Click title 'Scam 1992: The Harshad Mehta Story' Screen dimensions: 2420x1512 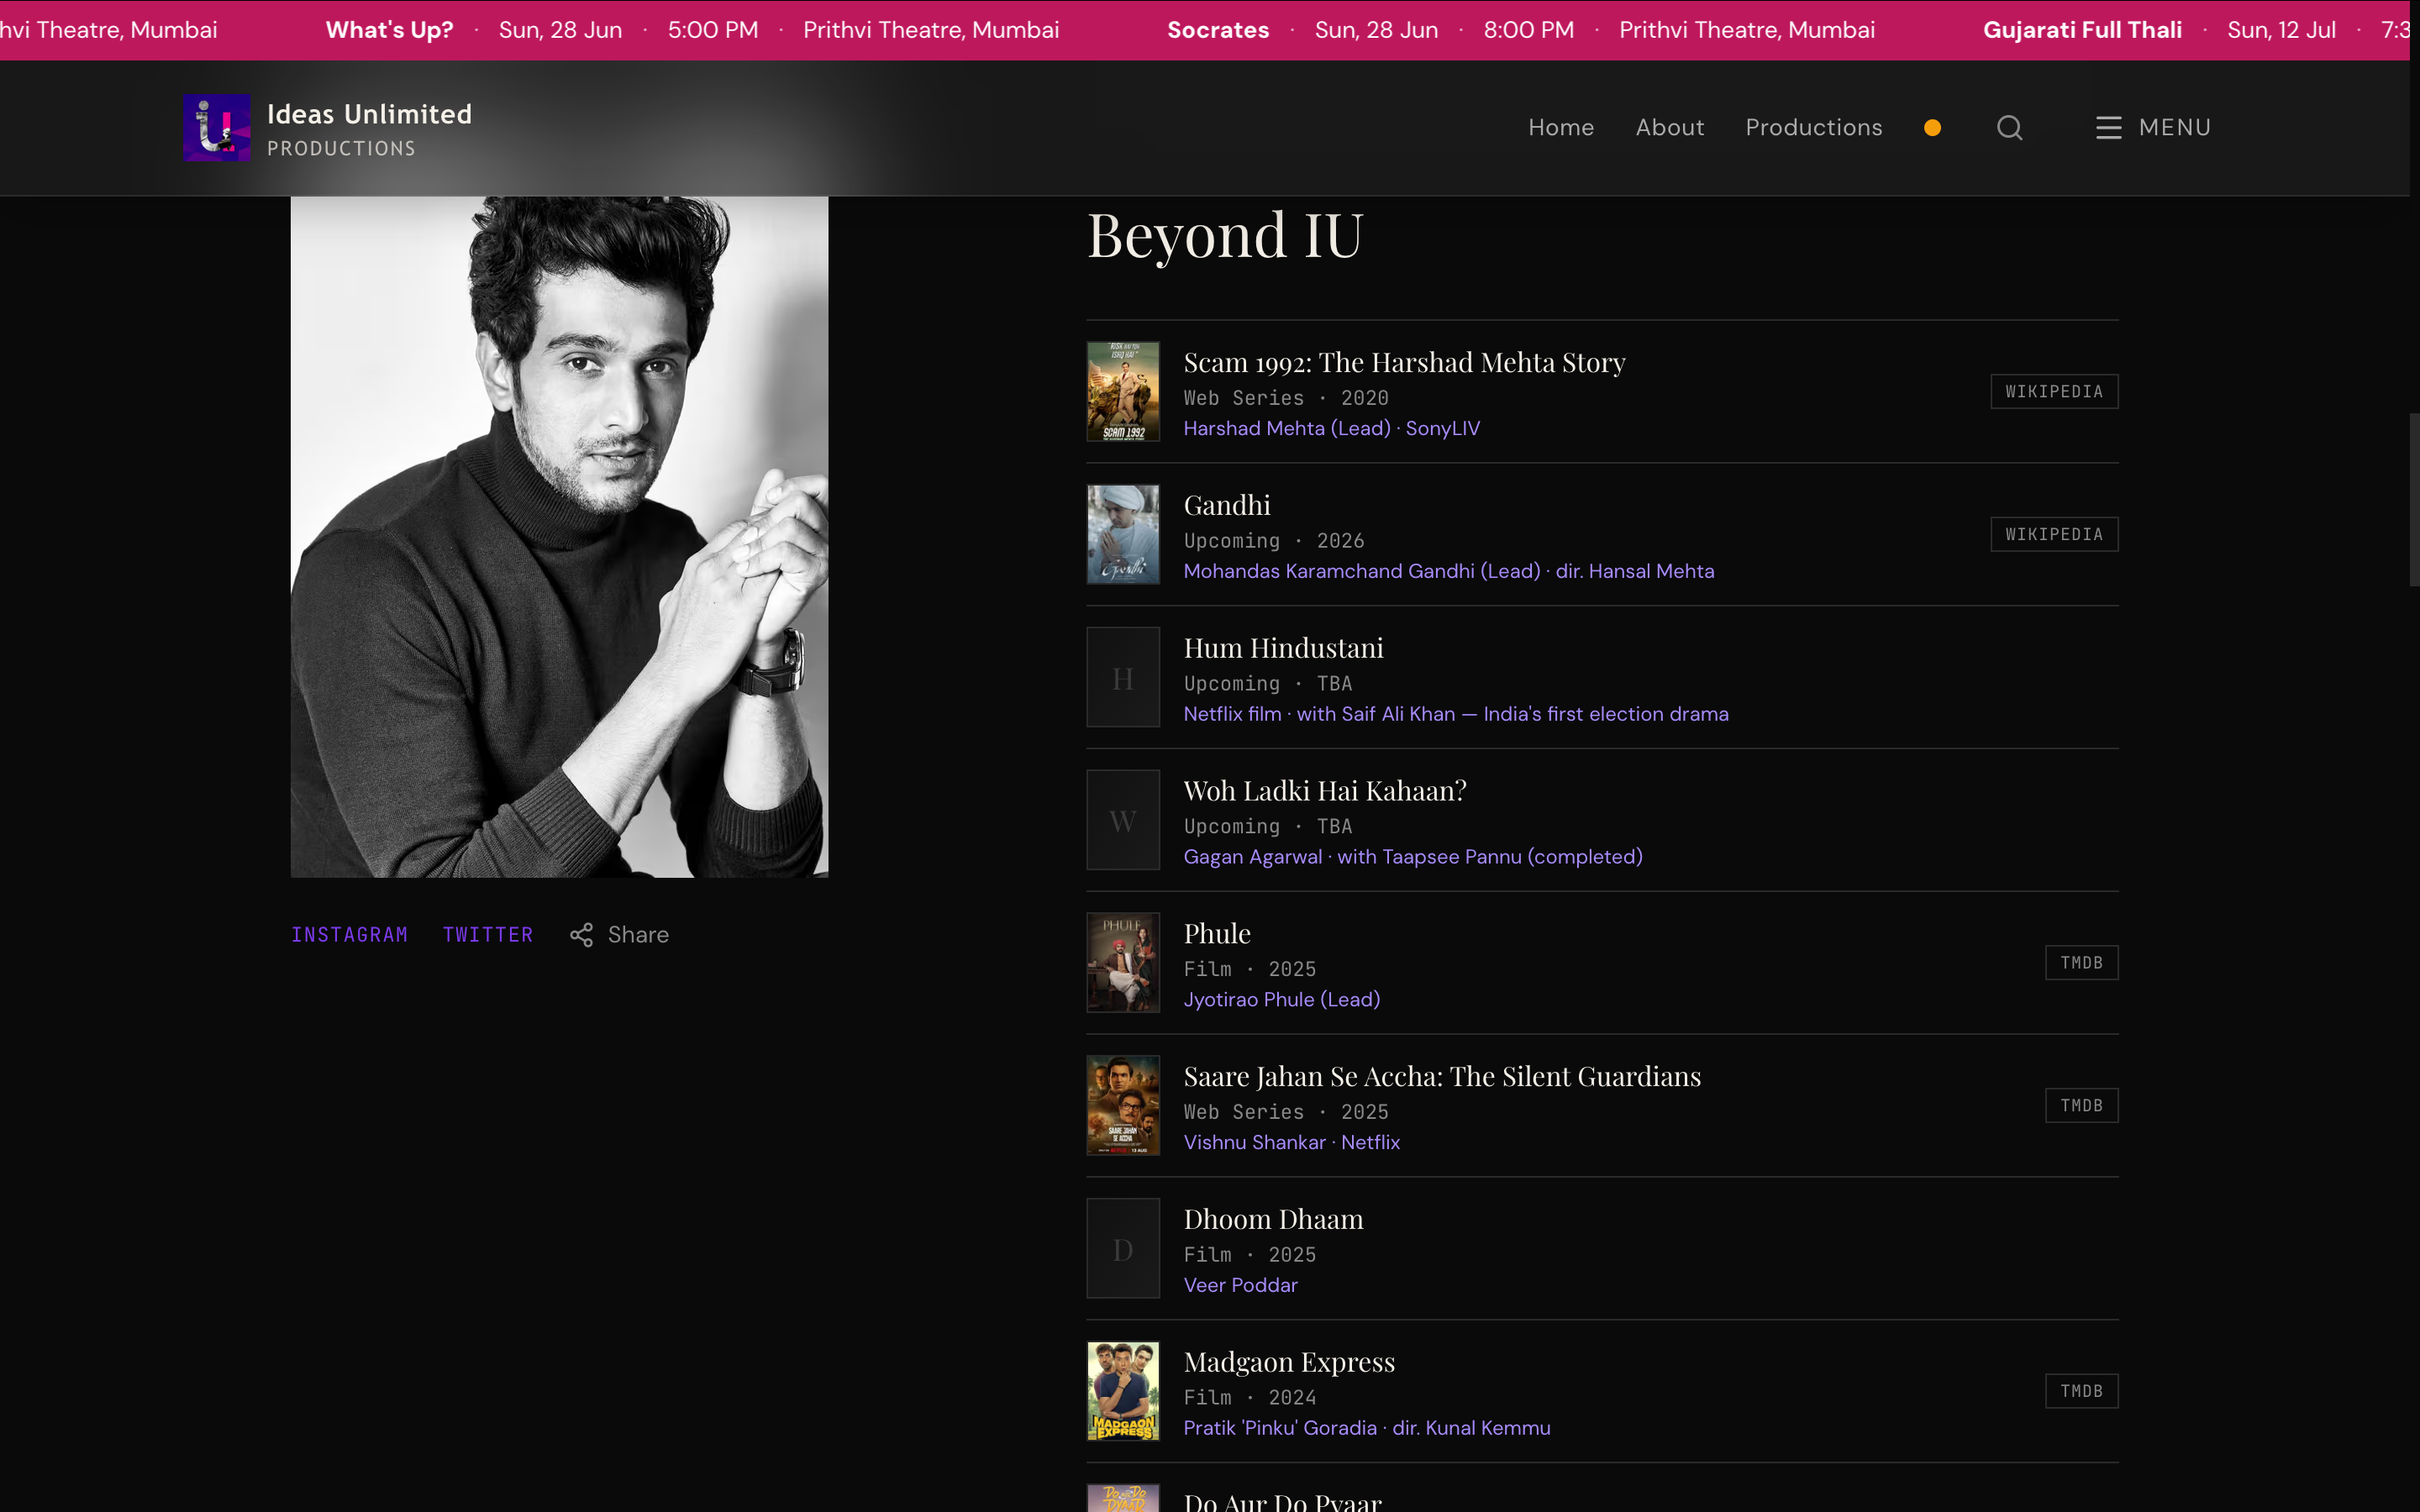pyautogui.click(x=1404, y=362)
